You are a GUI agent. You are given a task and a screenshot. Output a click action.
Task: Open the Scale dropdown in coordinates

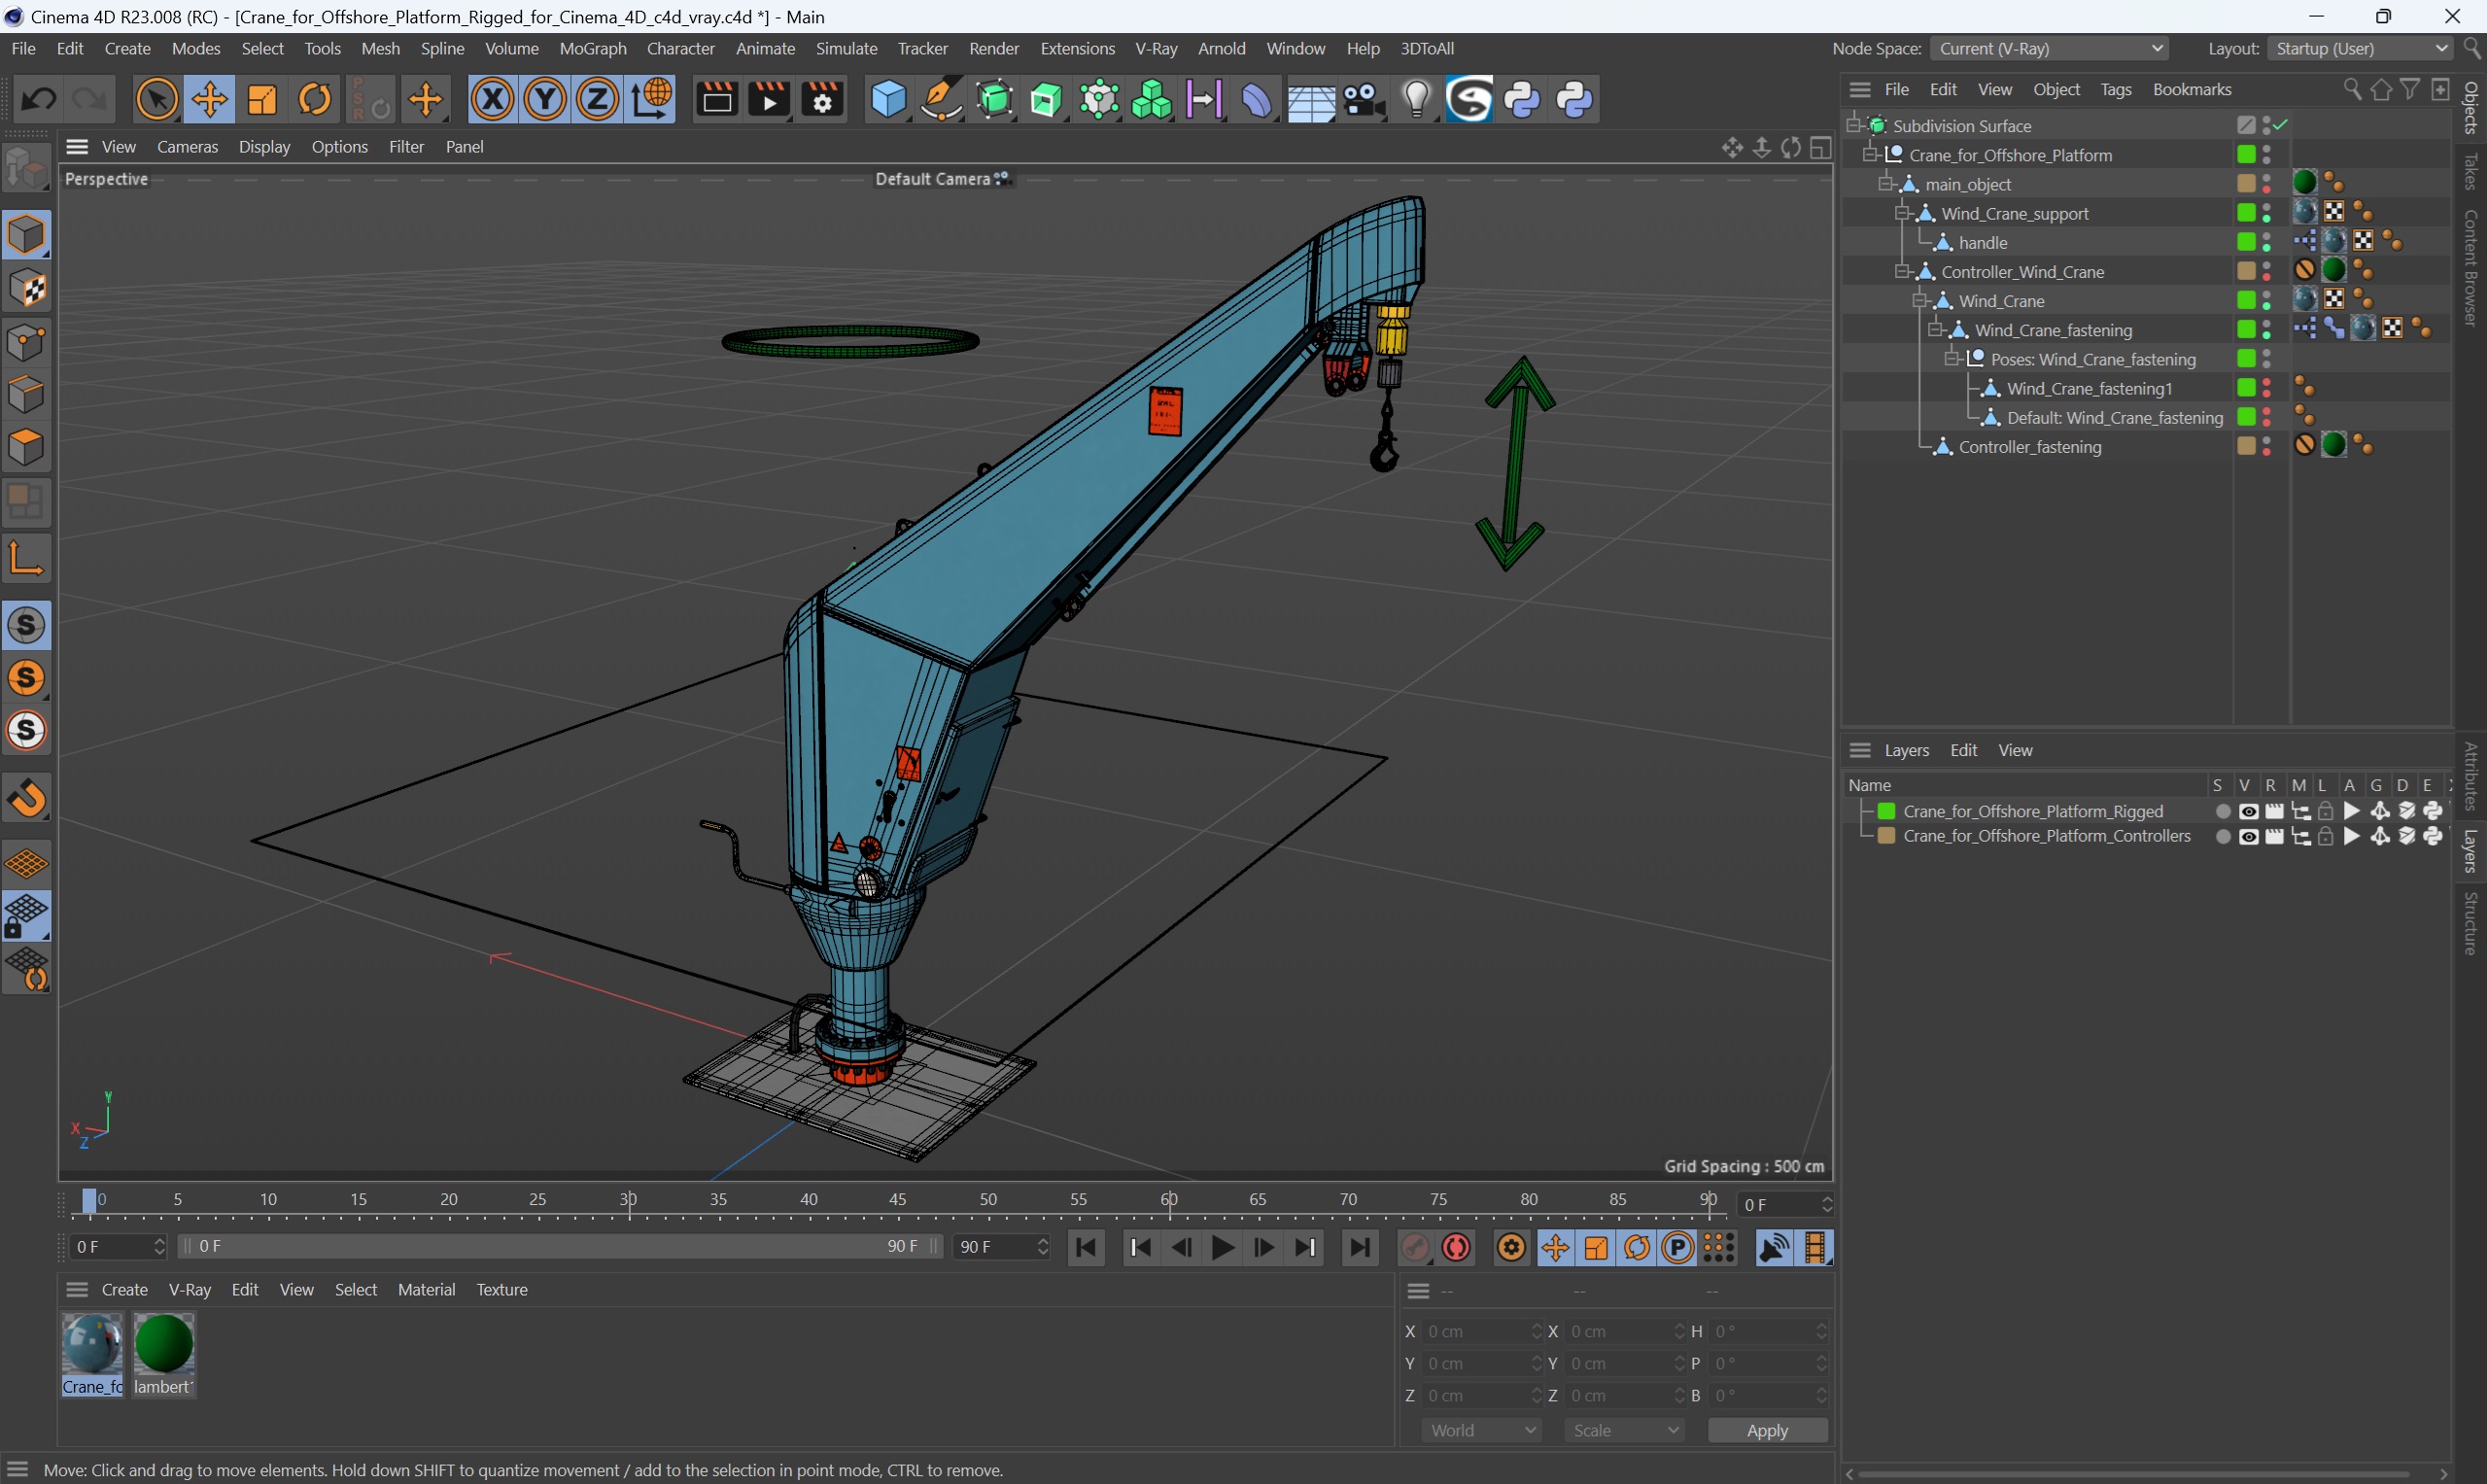(x=1624, y=1430)
